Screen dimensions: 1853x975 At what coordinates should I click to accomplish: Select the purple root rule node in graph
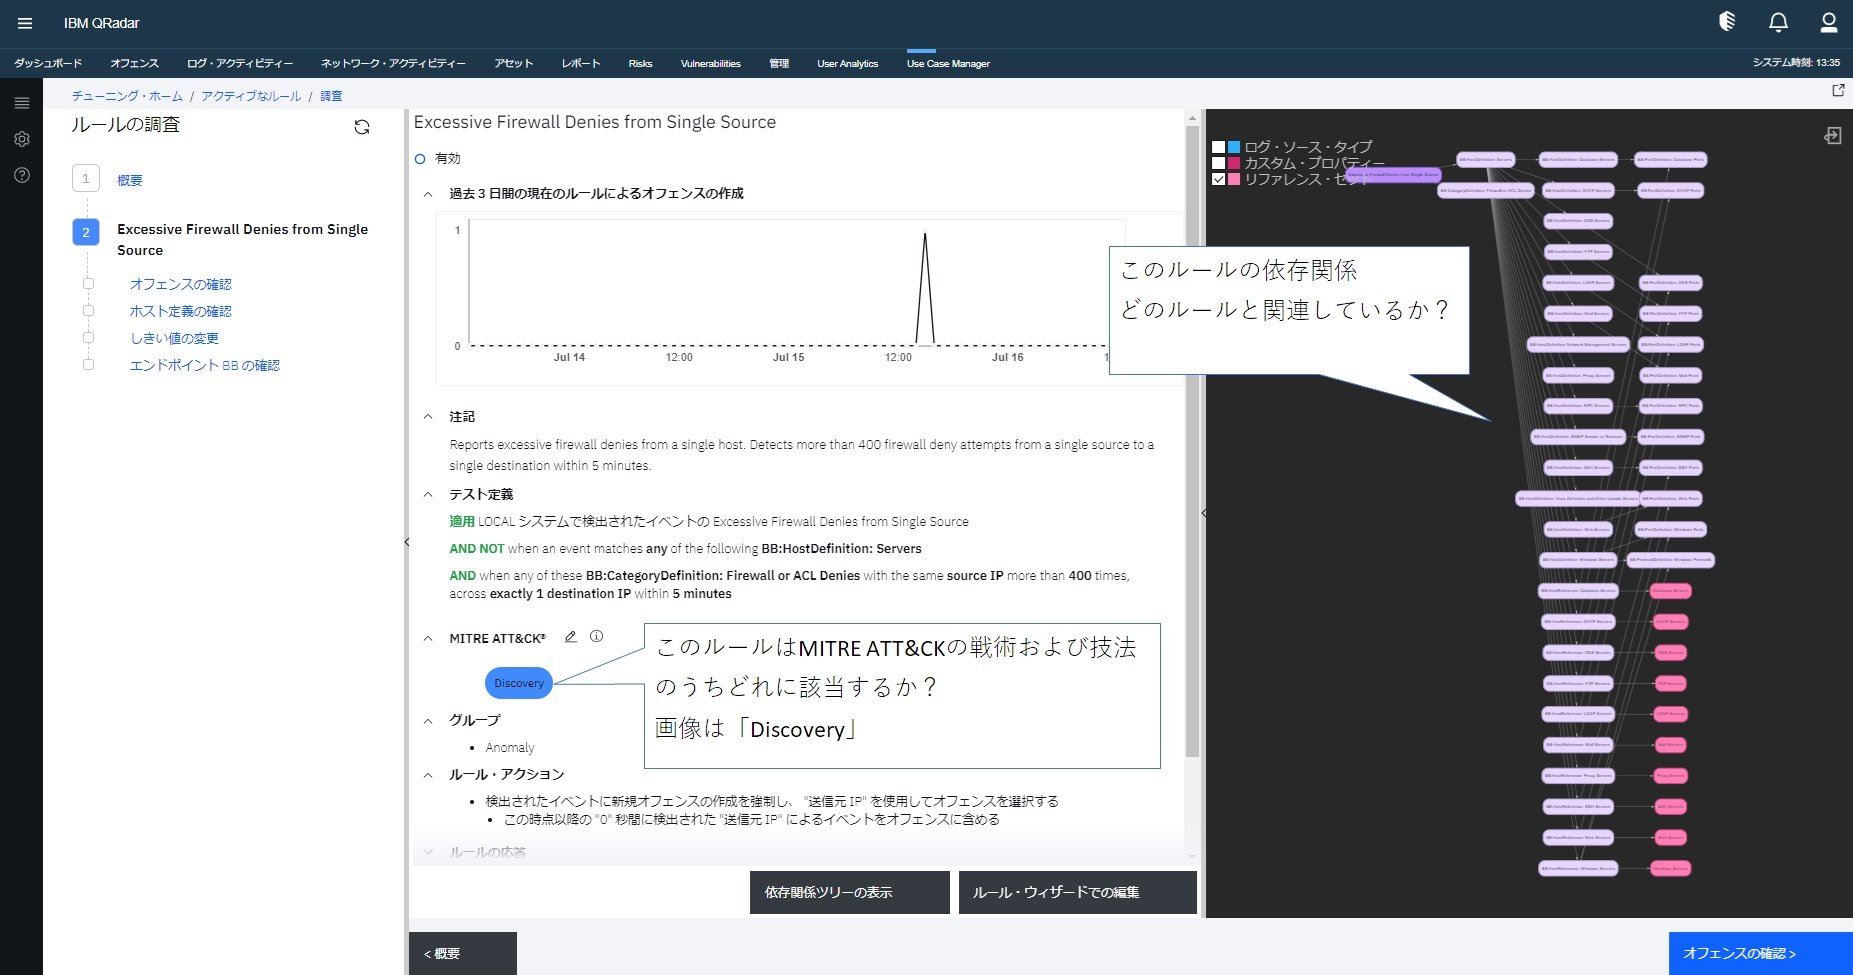pyautogui.click(x=1393, y=175)
